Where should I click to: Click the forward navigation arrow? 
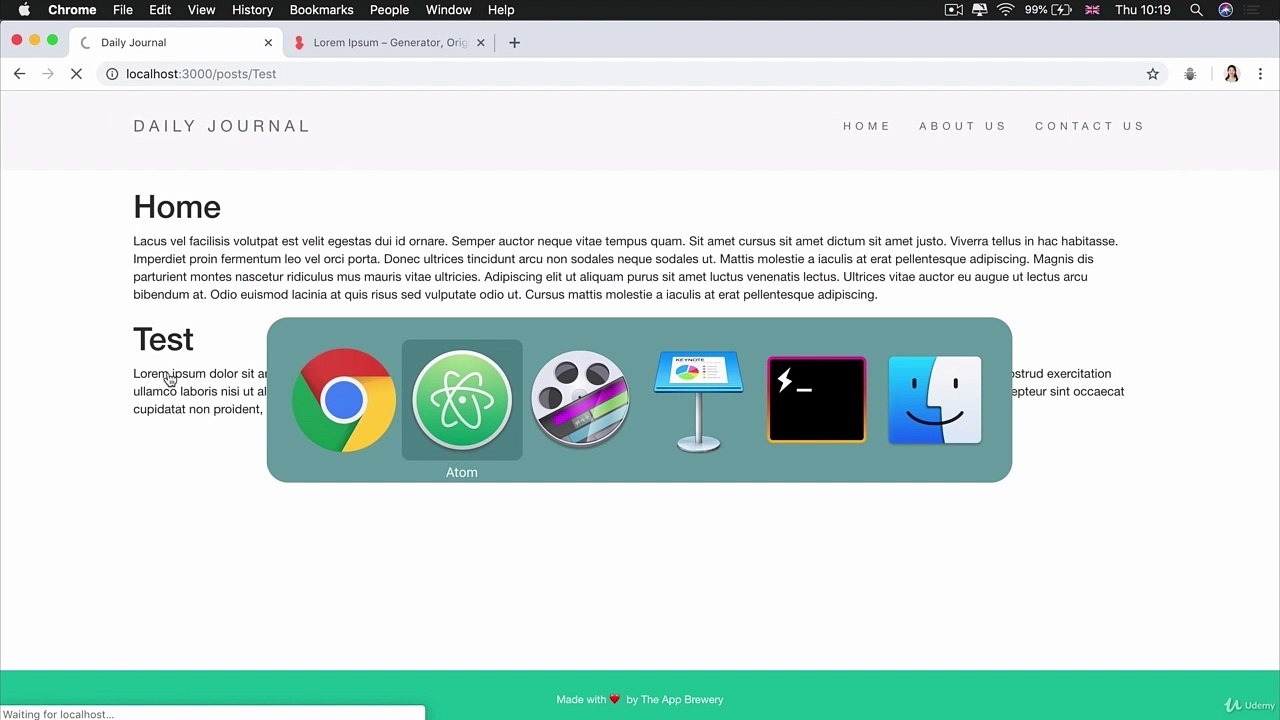pos(47,74)
